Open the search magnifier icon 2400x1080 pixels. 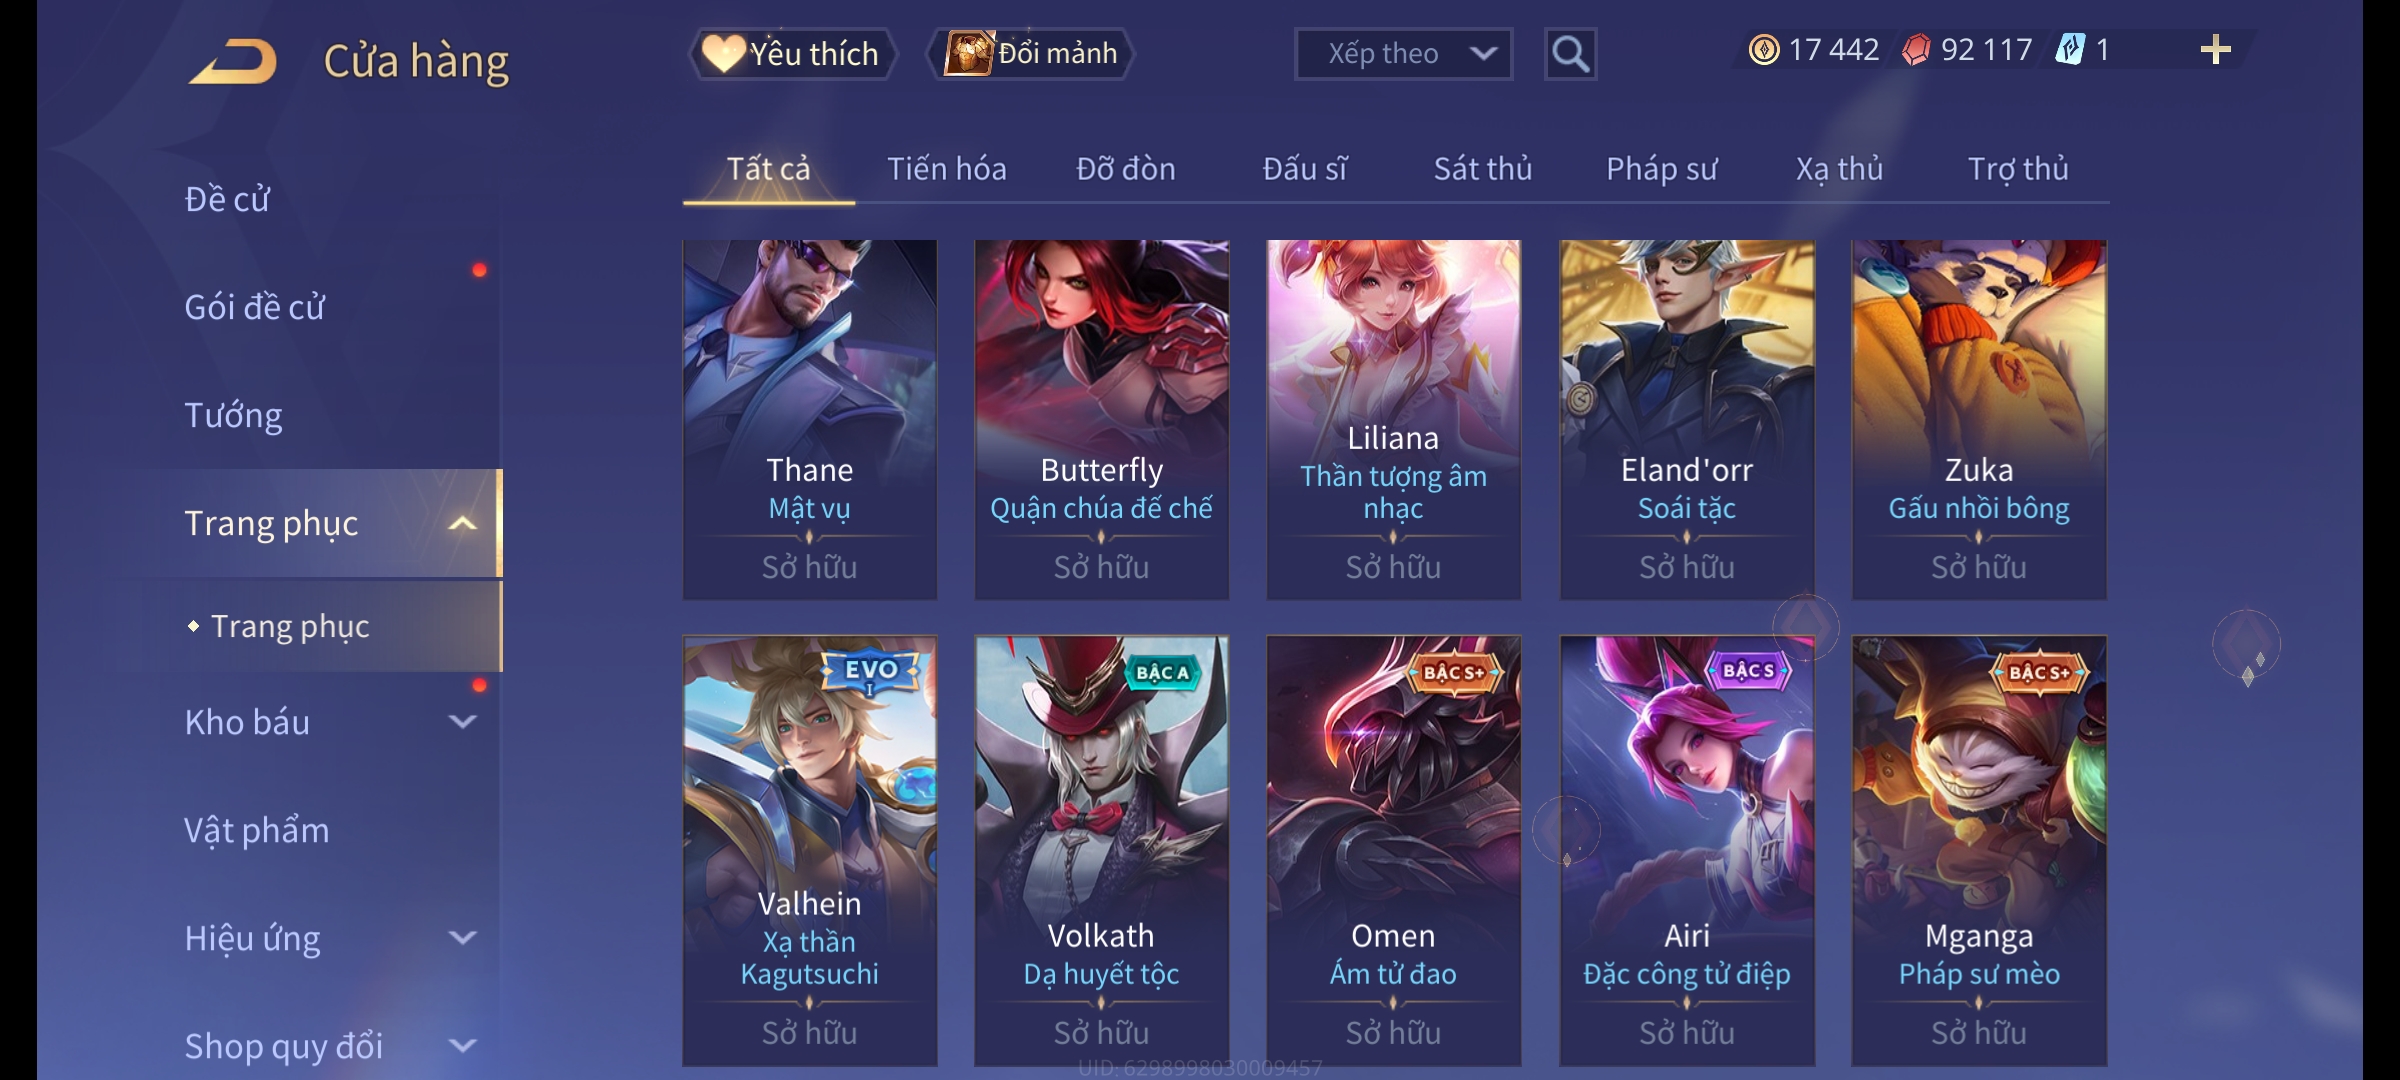coord(1570,54)
